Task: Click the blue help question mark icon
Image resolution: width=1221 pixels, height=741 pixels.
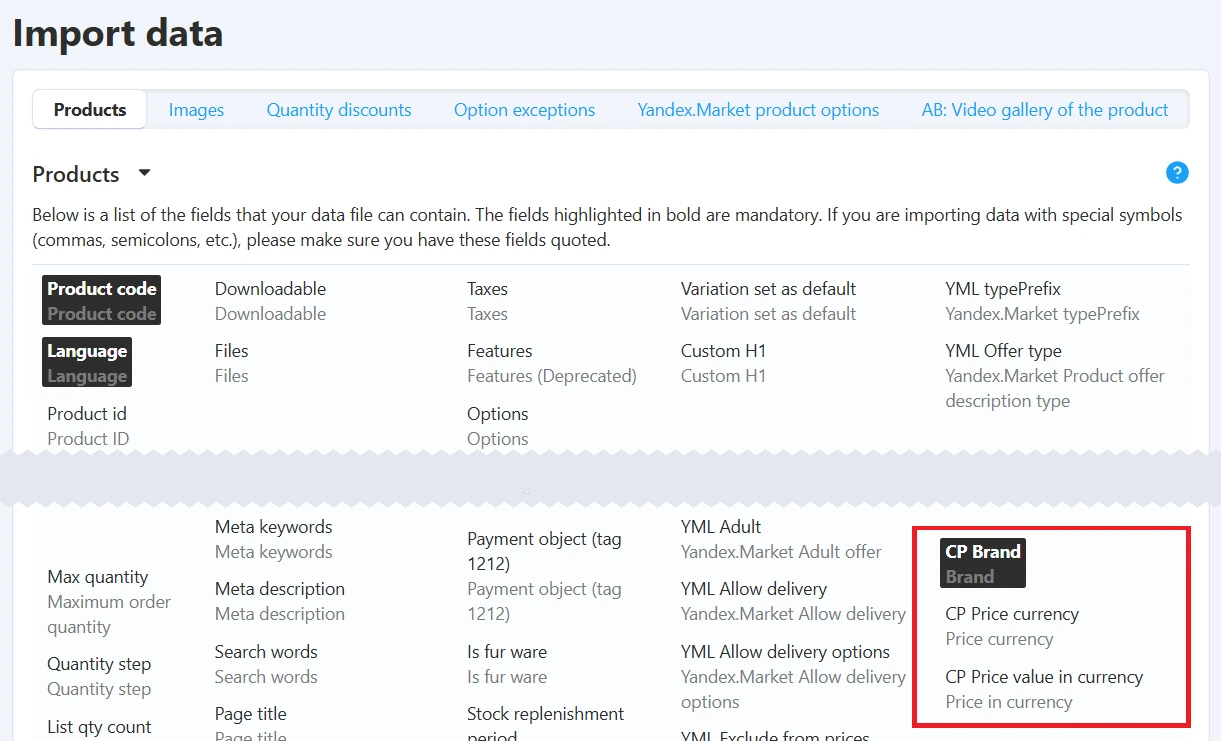Action: [1177, 173]
